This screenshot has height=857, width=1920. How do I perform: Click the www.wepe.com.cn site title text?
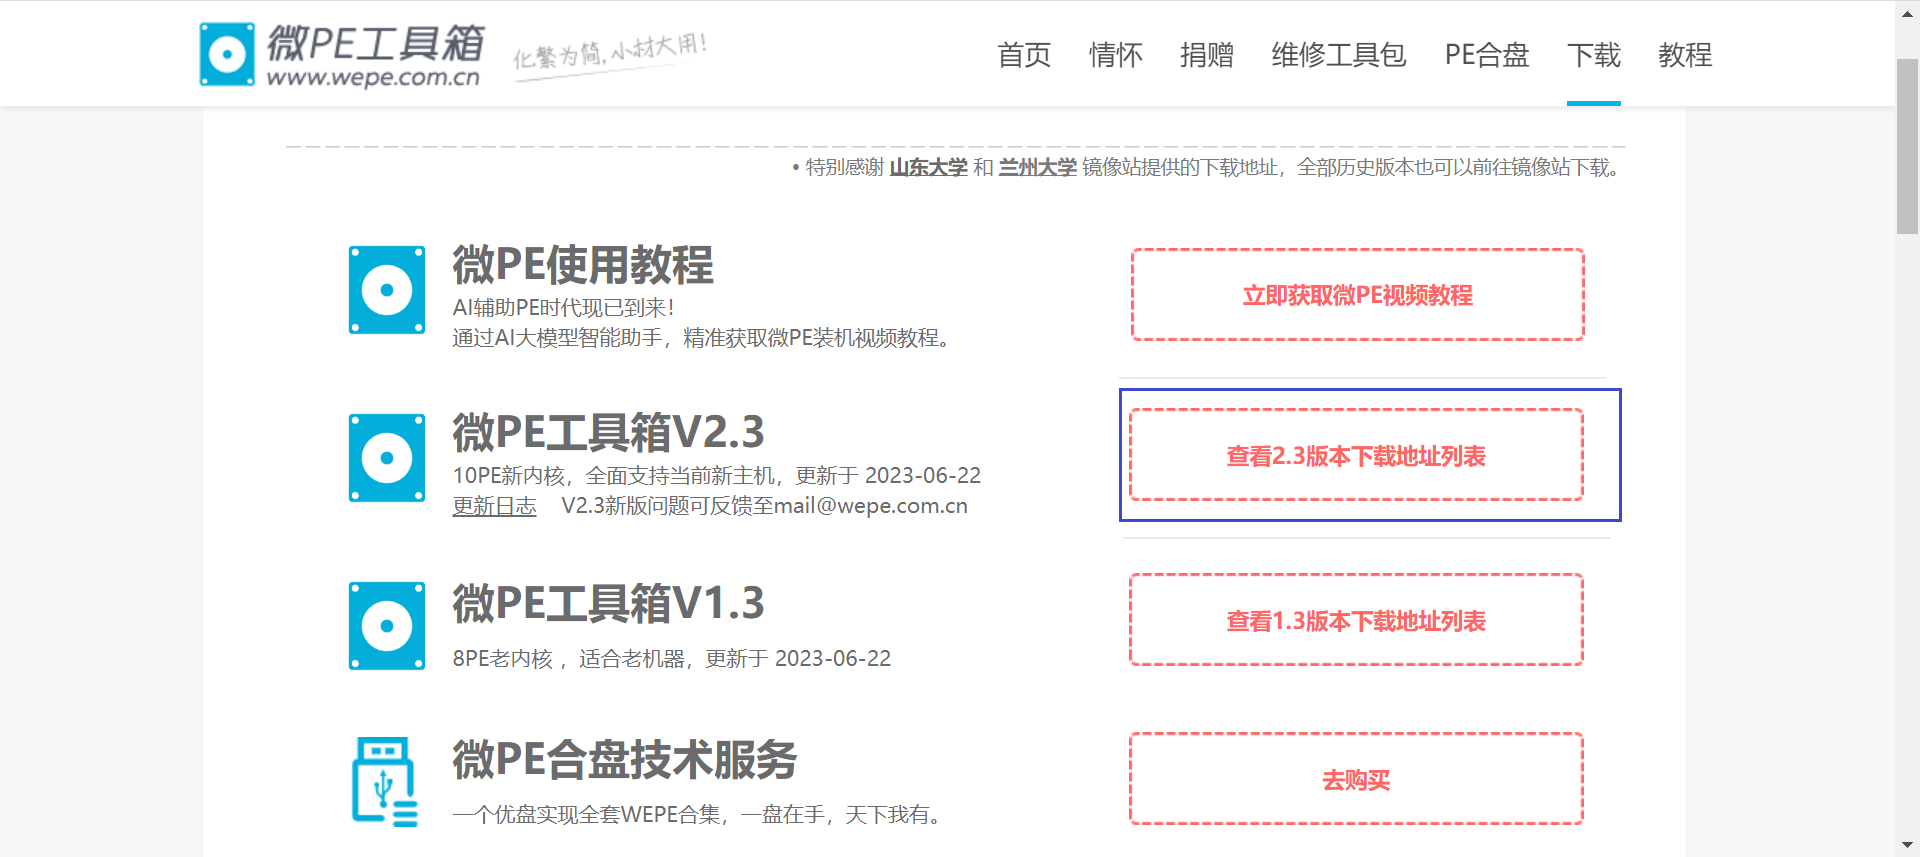point(373,77)
